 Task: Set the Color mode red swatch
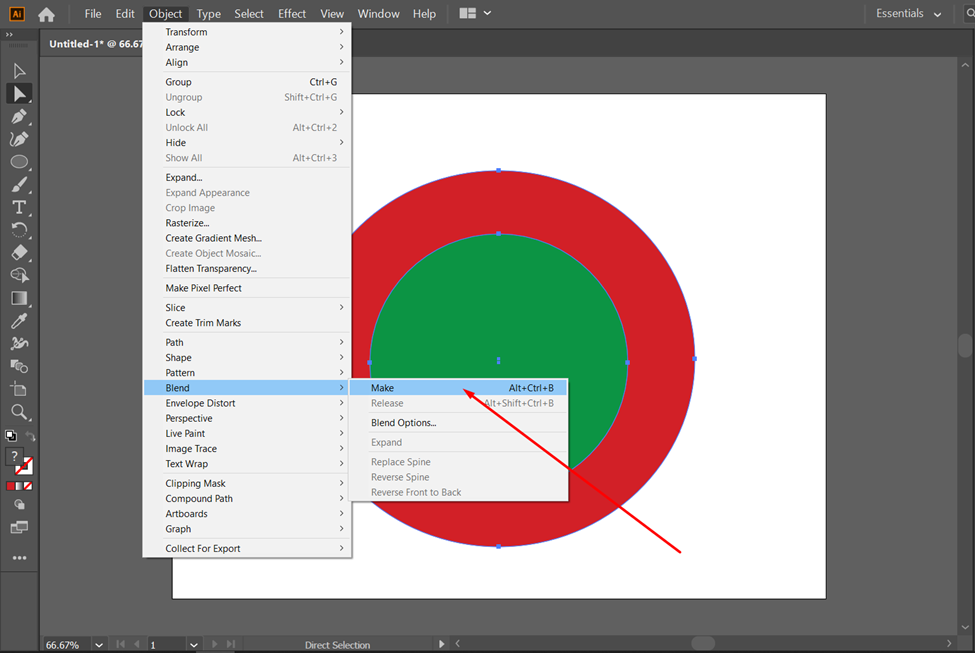tap(11, 486)
